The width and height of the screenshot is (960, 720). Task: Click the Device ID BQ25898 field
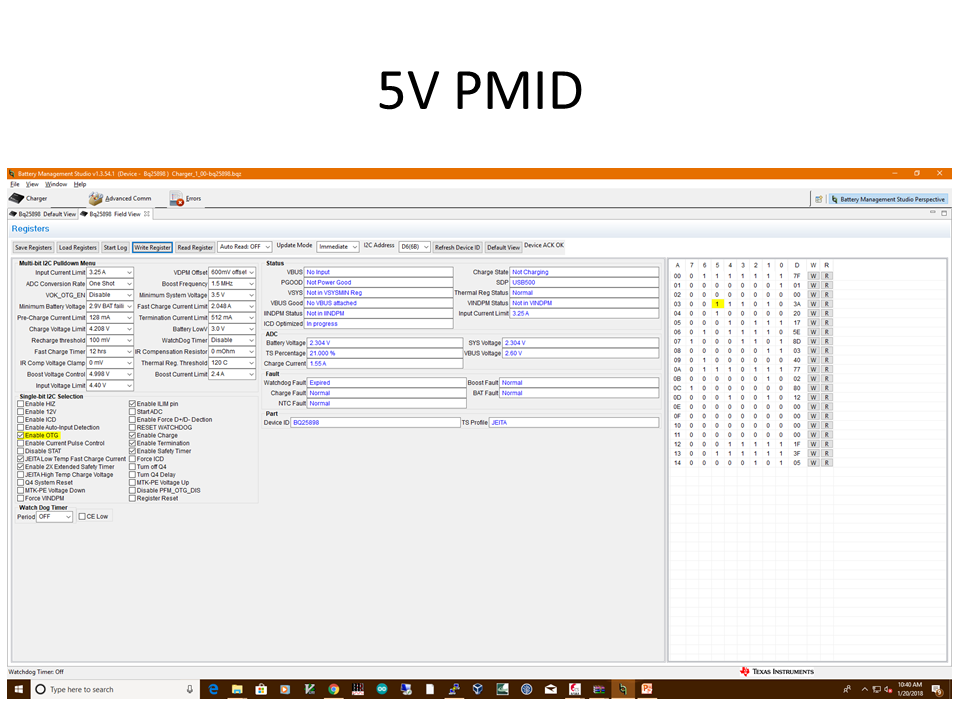pos(375,422)
